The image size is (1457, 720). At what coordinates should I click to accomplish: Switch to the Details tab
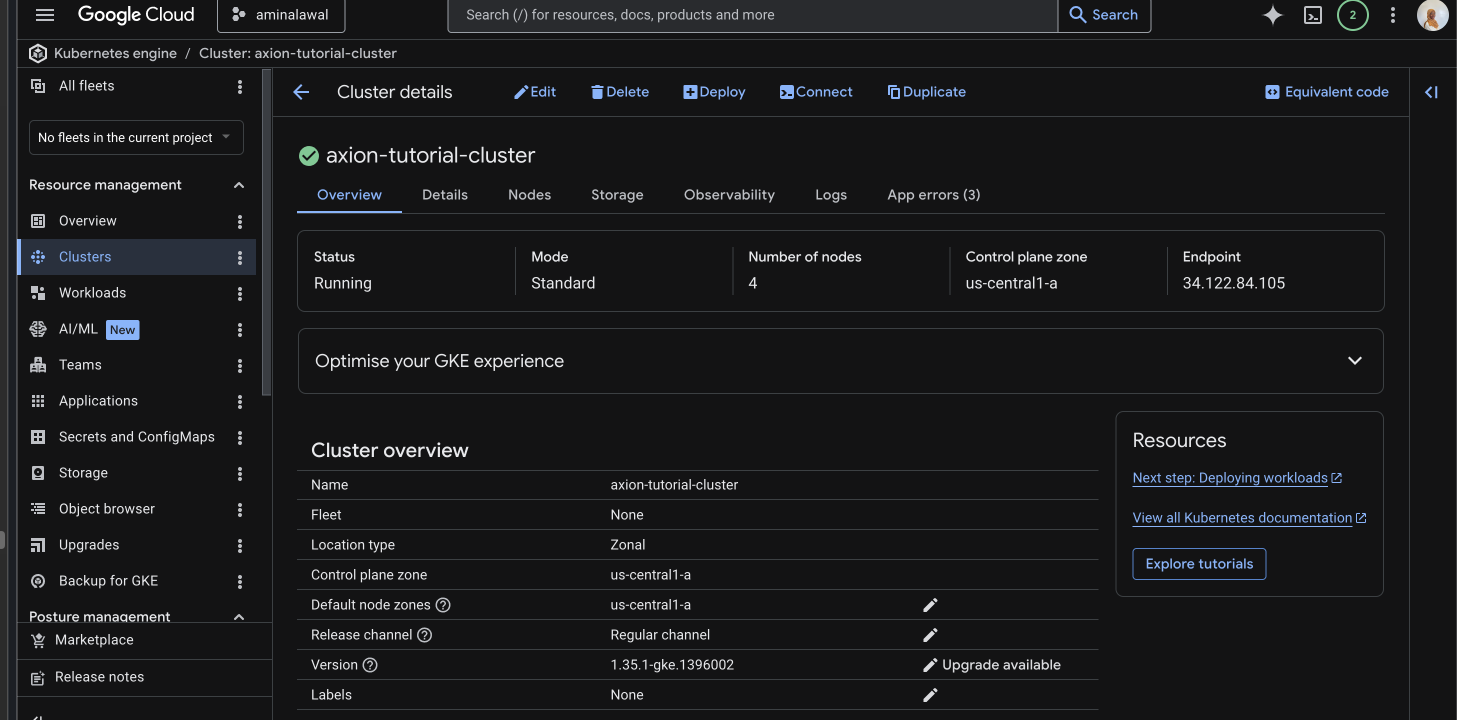(x=445, y=195)
